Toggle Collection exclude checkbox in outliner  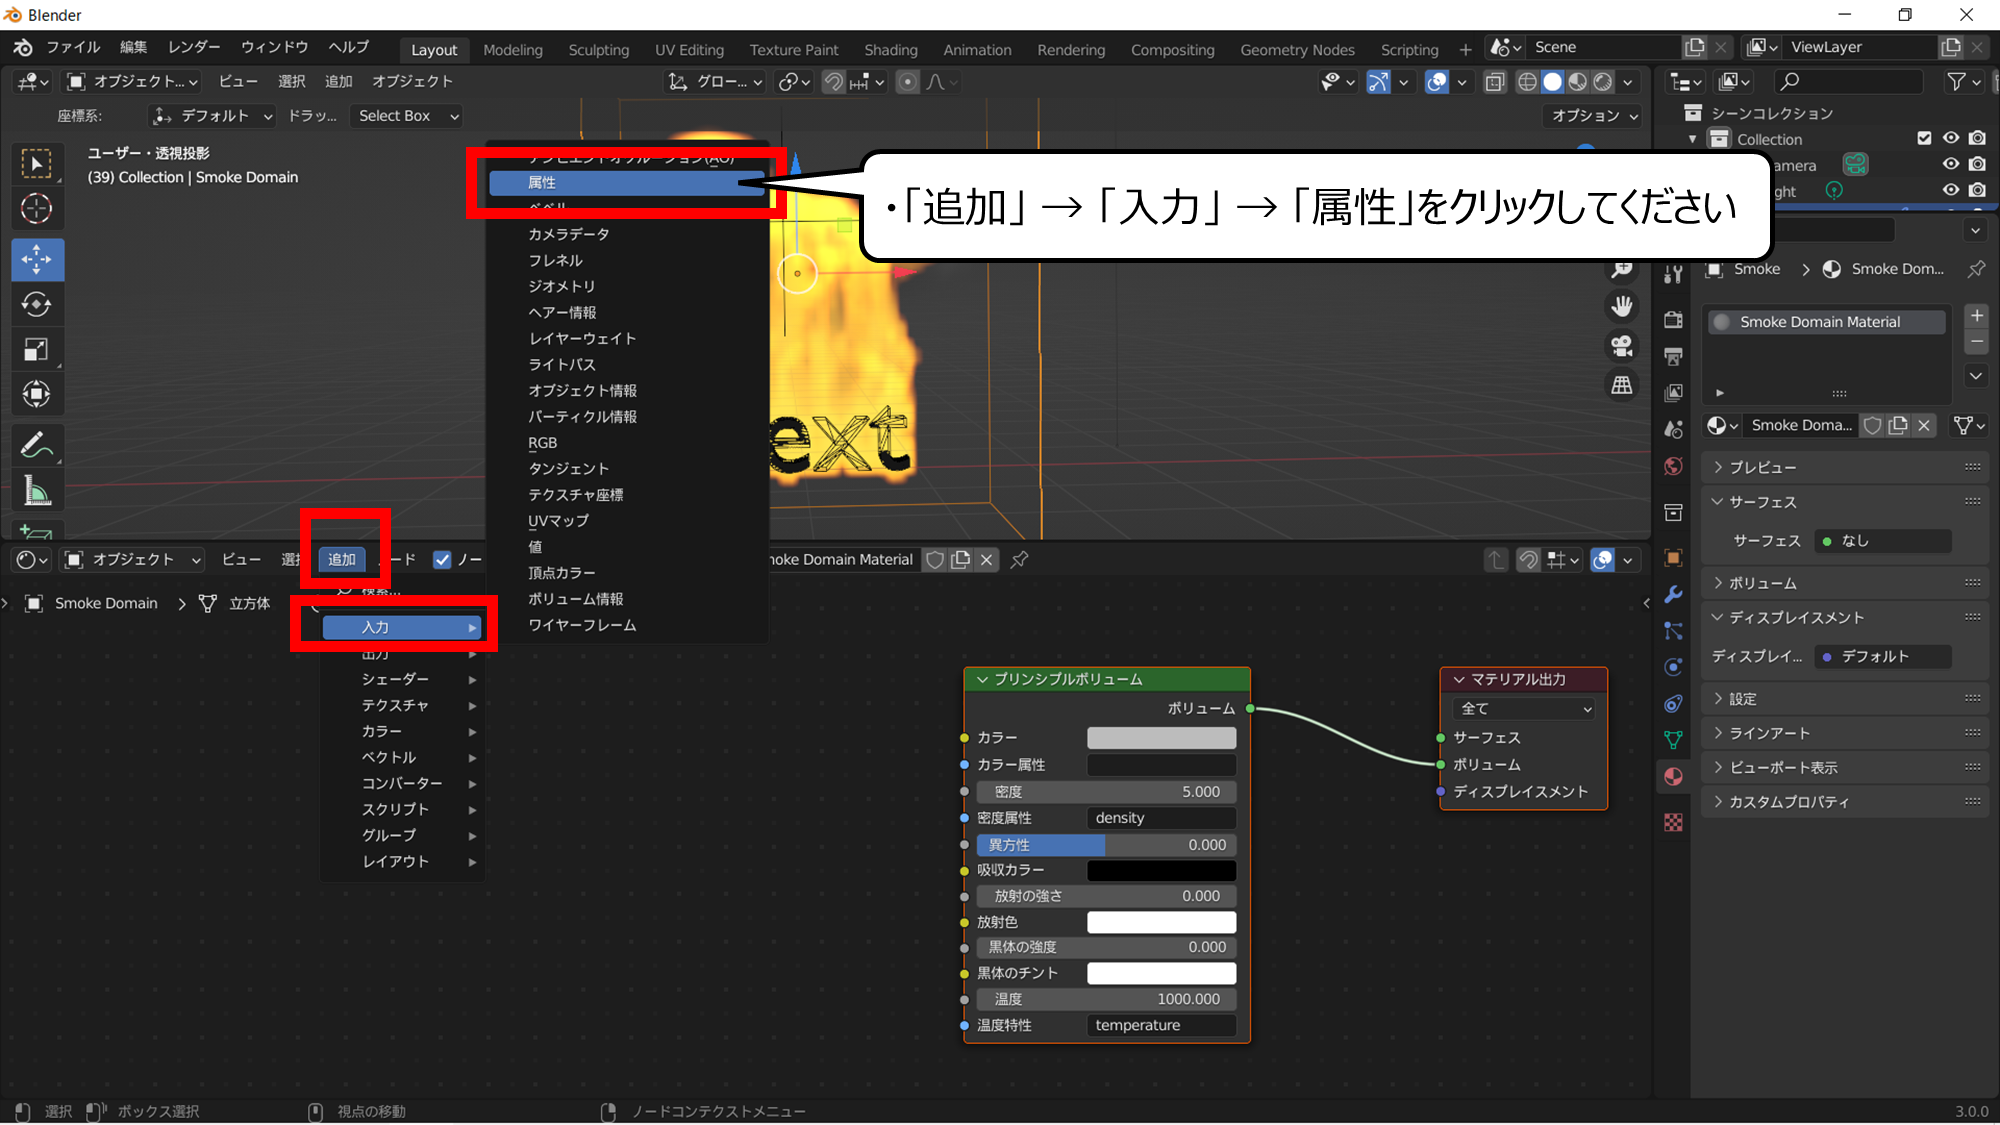(1924, 138)
